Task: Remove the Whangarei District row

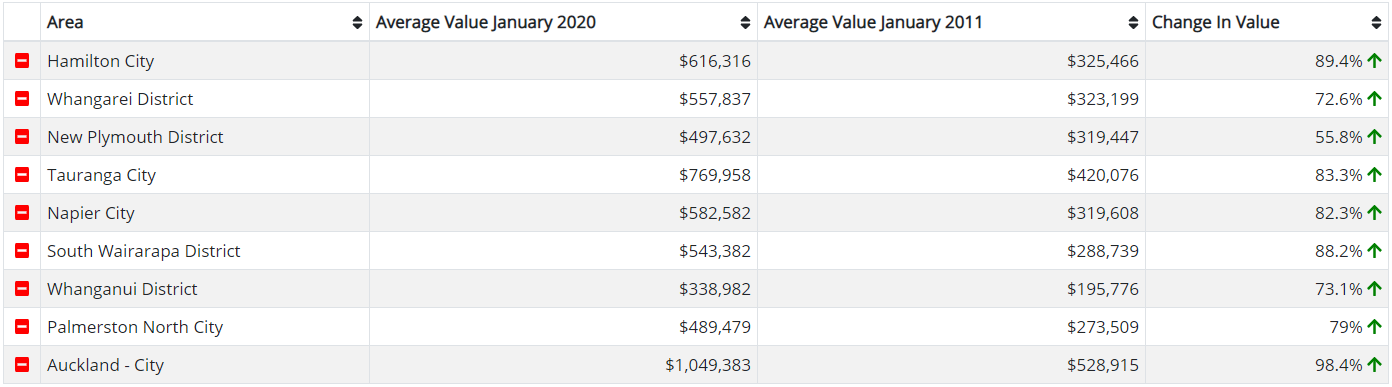Action: 22,99
